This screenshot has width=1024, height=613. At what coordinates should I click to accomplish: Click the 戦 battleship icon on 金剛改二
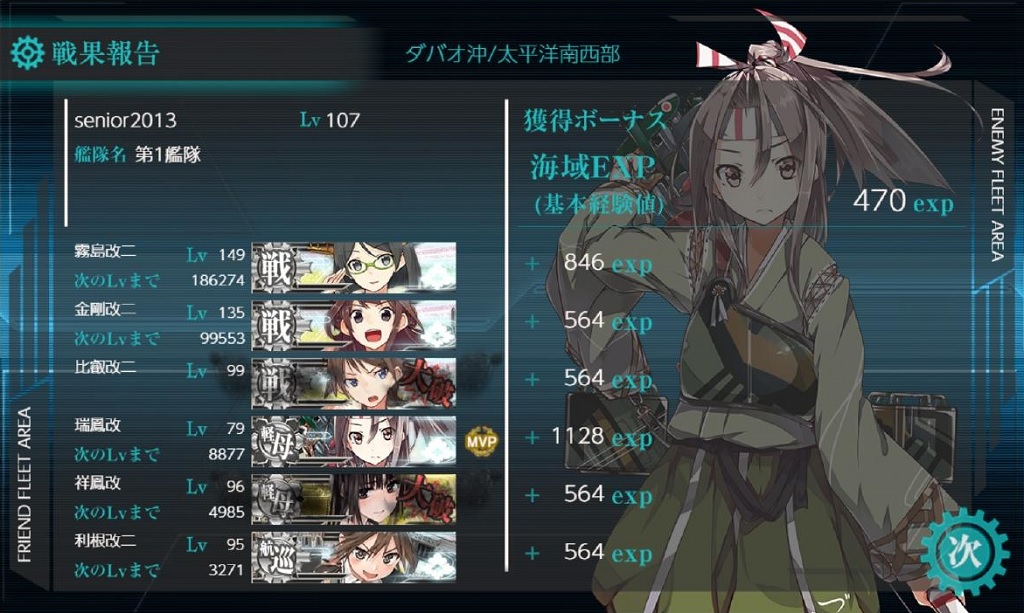[x=276, y=325]
